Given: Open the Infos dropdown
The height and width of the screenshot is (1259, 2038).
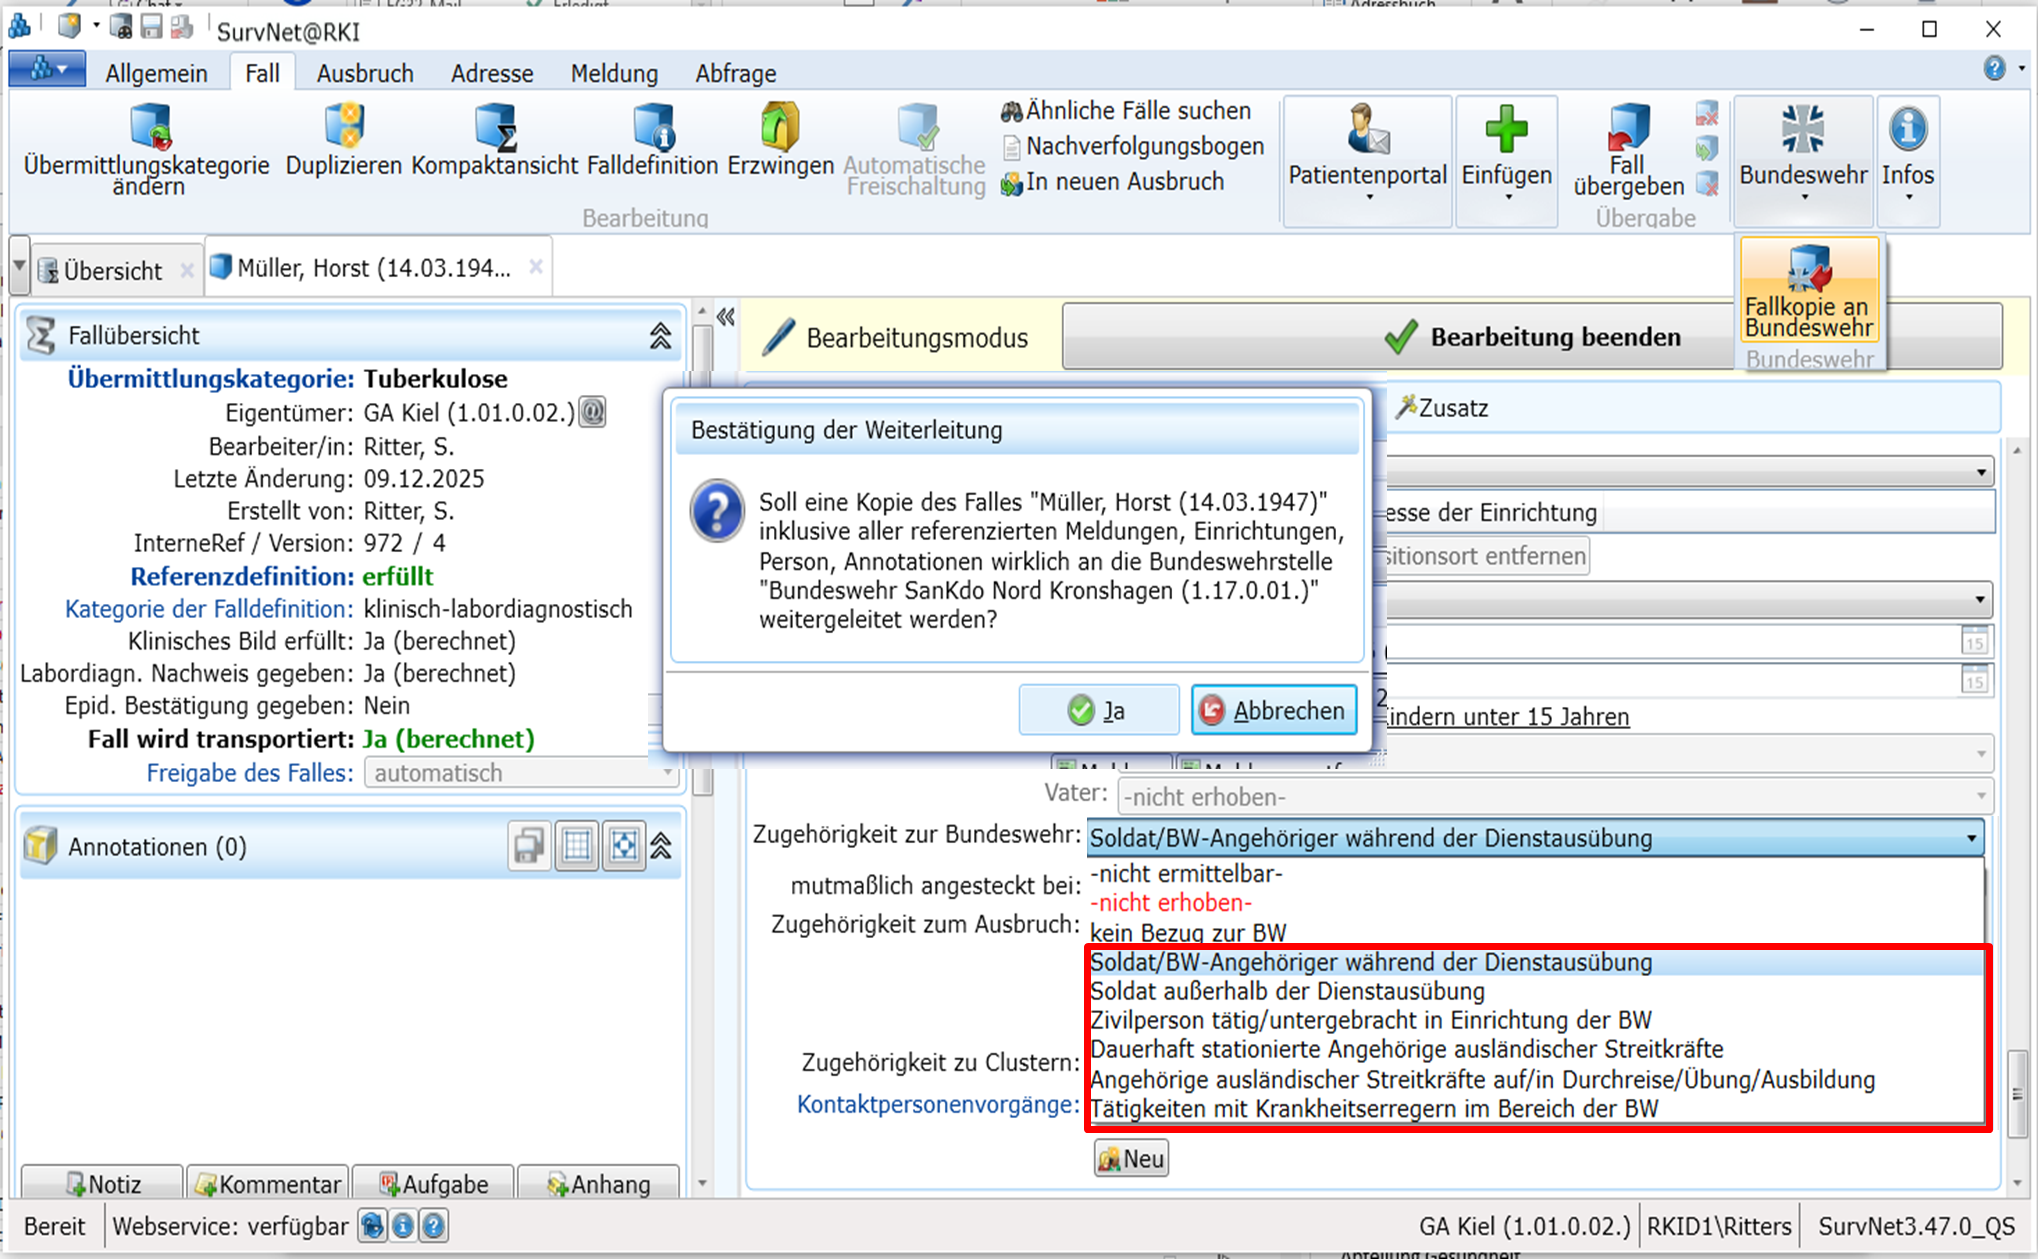Looking at the screenshot, I should pyautogui.click(x=1908, y=160).
